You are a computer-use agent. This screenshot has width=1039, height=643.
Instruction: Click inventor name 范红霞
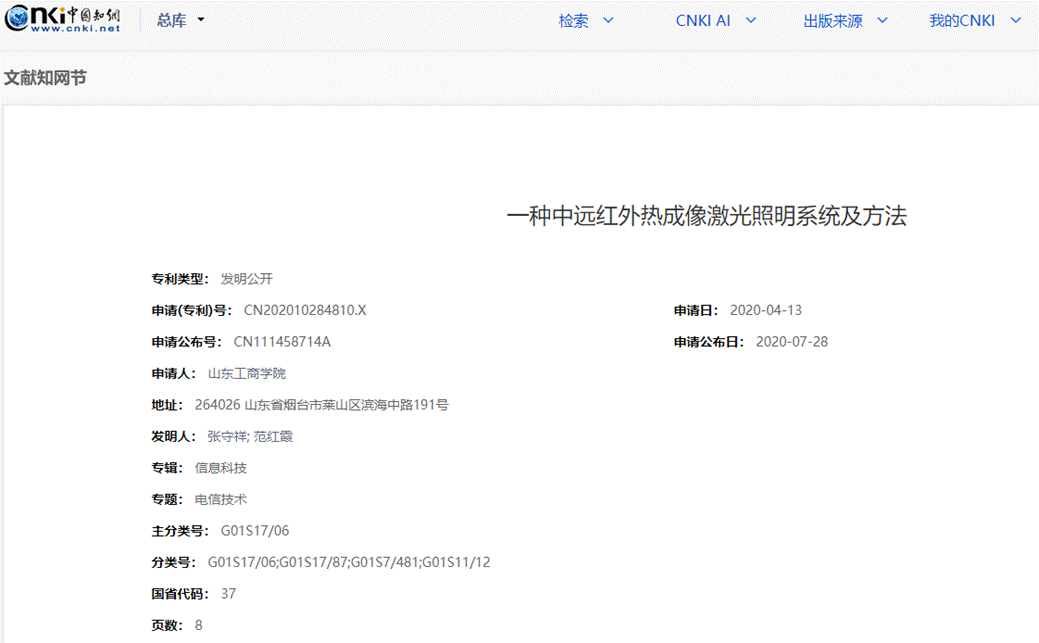coord(273,437)
